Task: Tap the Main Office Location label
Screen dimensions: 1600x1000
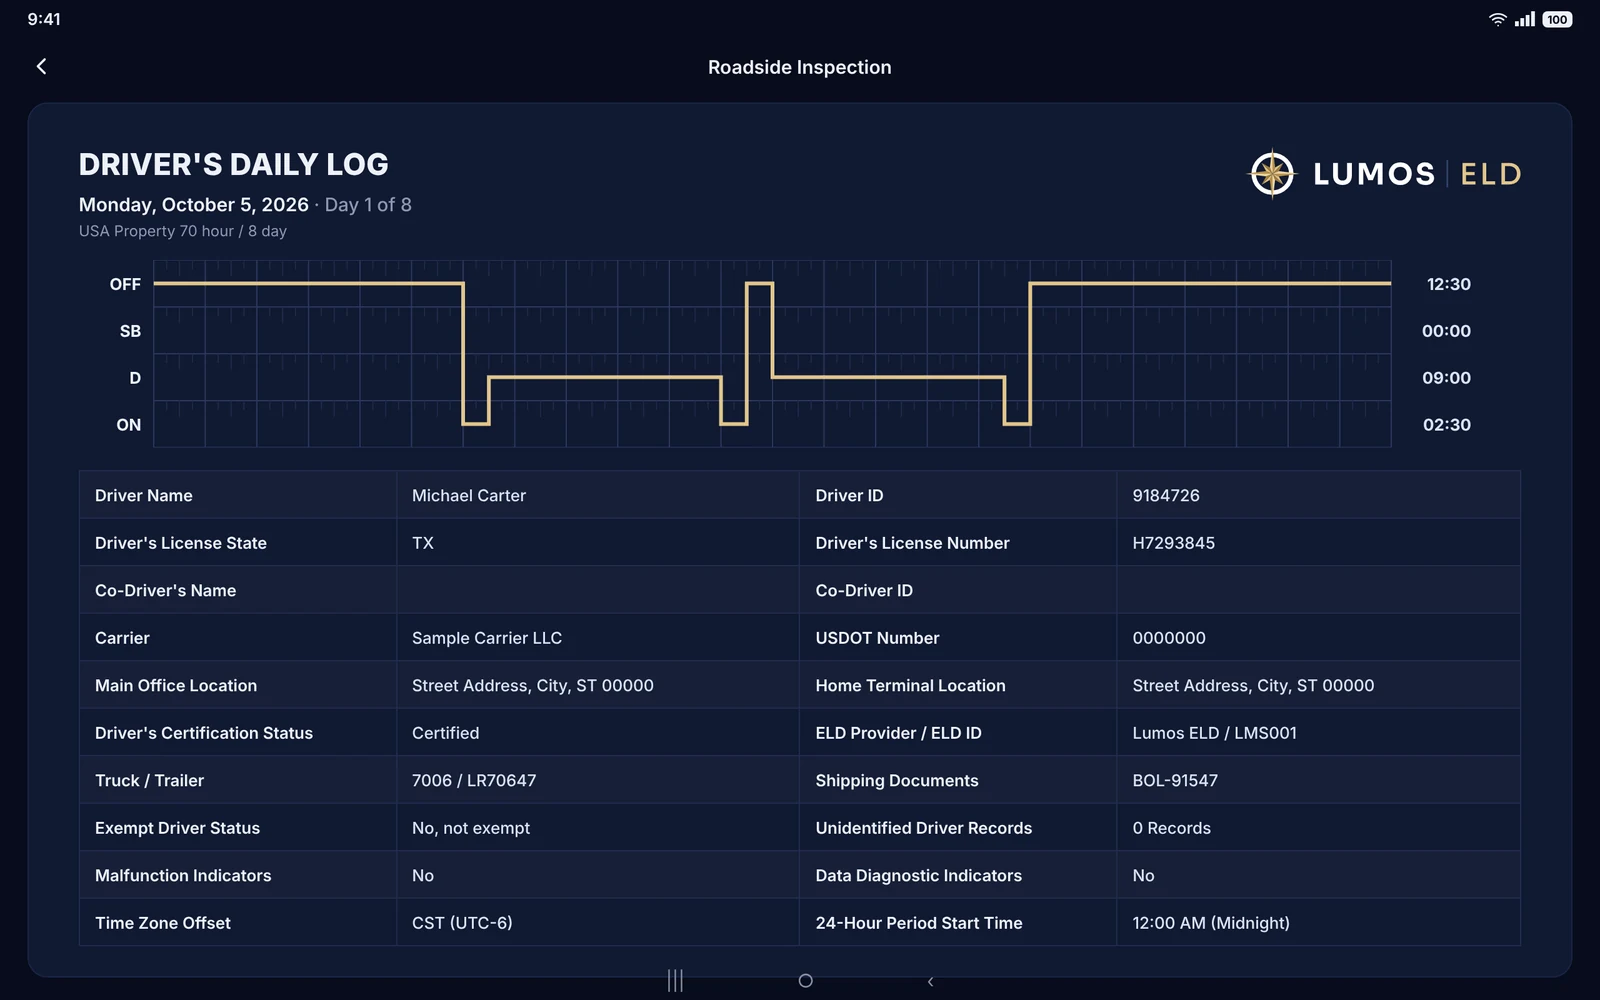Action: 176,685
